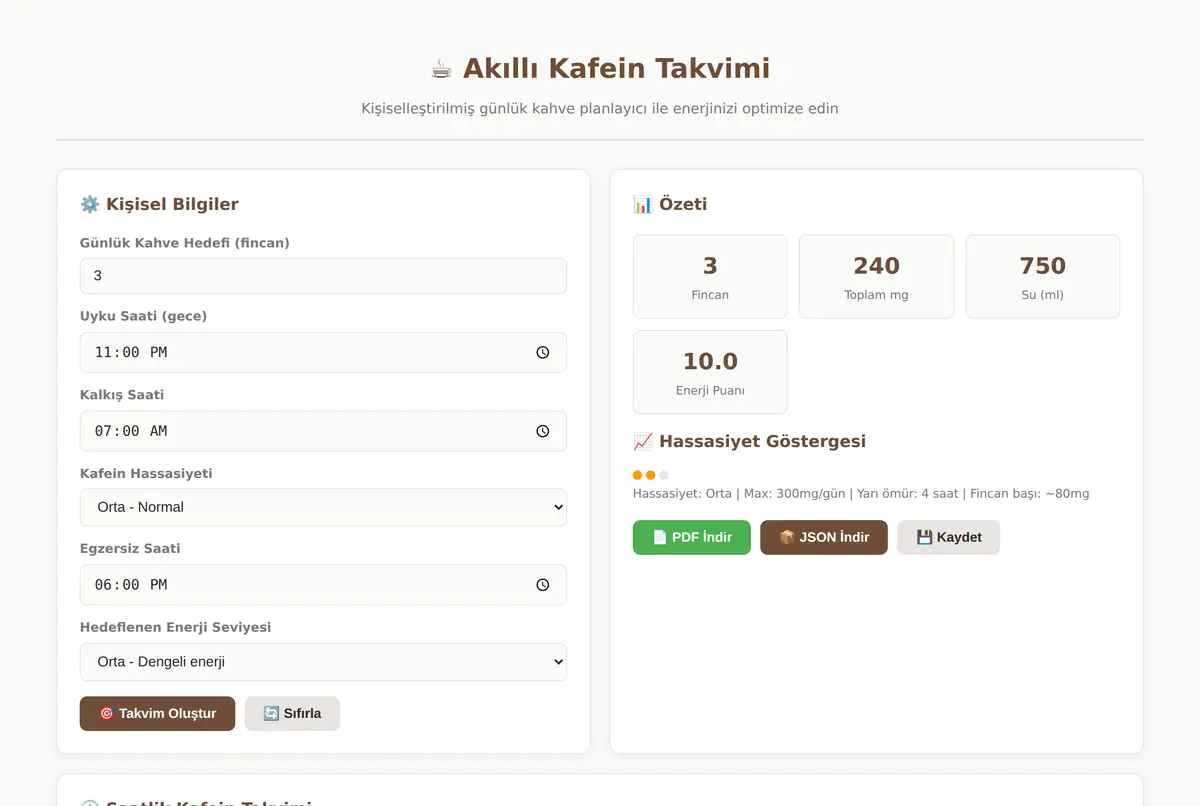1200x806 pixels.
Task: Click the clock icon in Egzersiz Saati field
Action: tap(542, 585)
